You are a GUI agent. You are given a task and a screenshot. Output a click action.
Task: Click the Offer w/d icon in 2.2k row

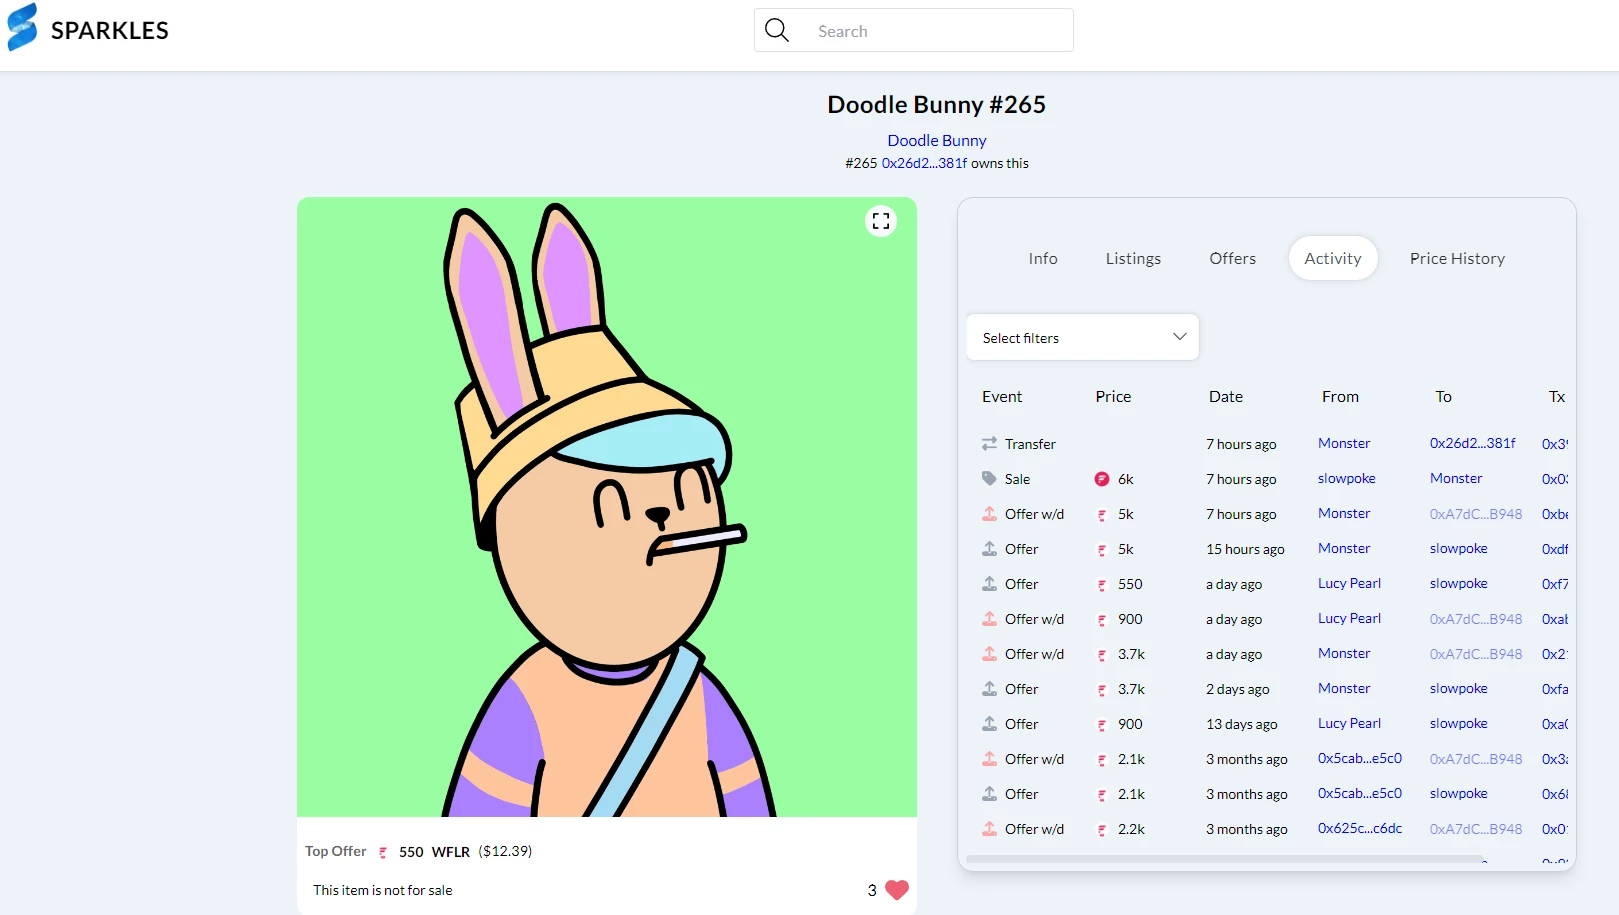coord(989,828)
